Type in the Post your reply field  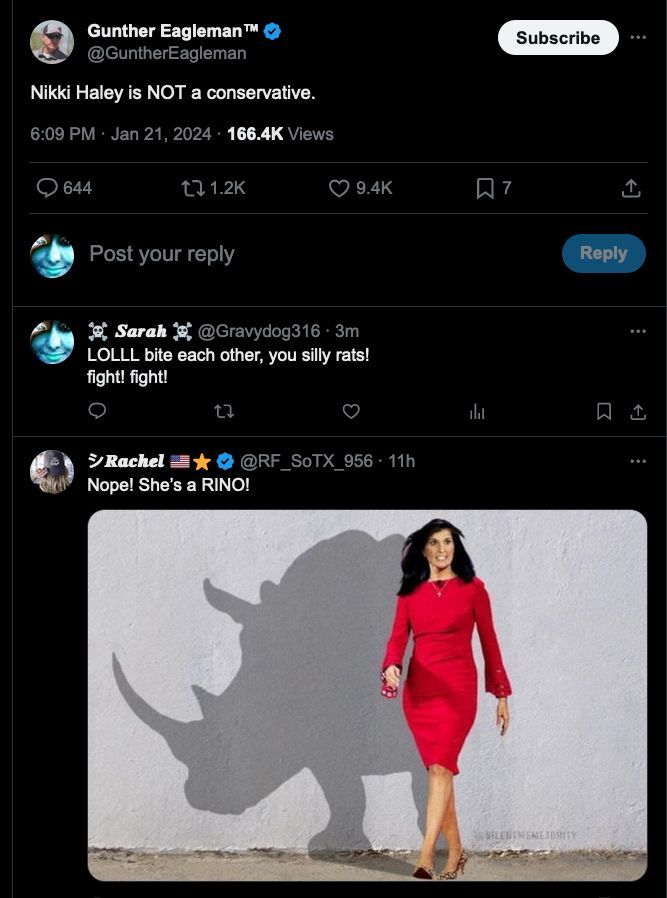pos(300,254)
